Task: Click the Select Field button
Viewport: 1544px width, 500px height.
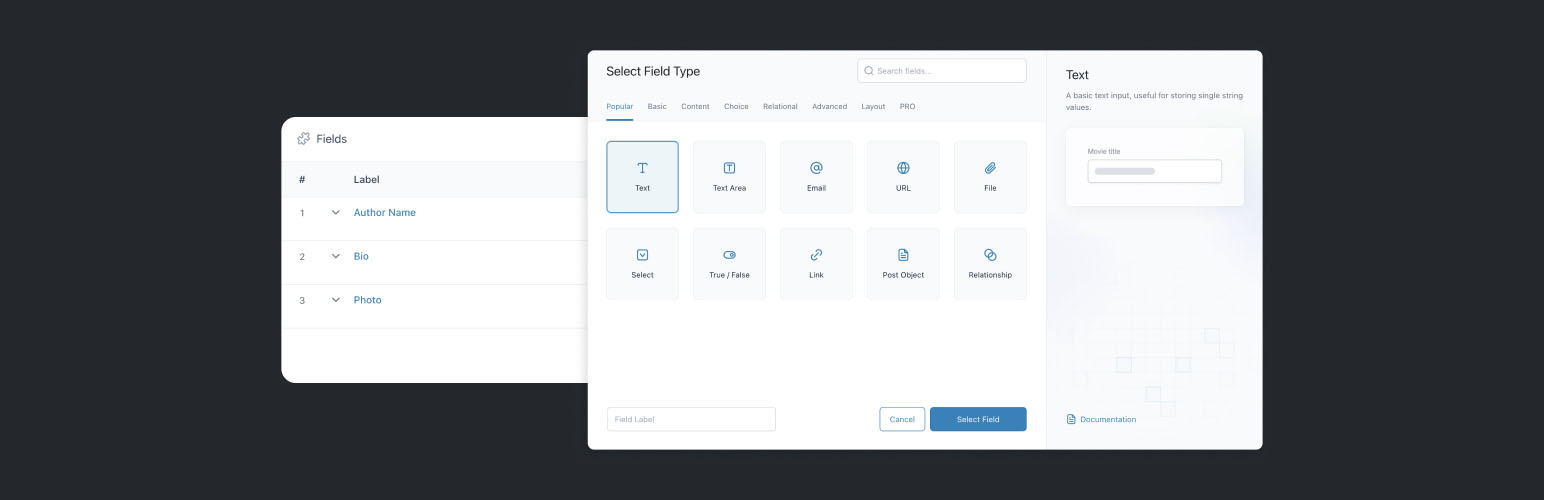Action: pyautogui.click(x=978, y=419)
